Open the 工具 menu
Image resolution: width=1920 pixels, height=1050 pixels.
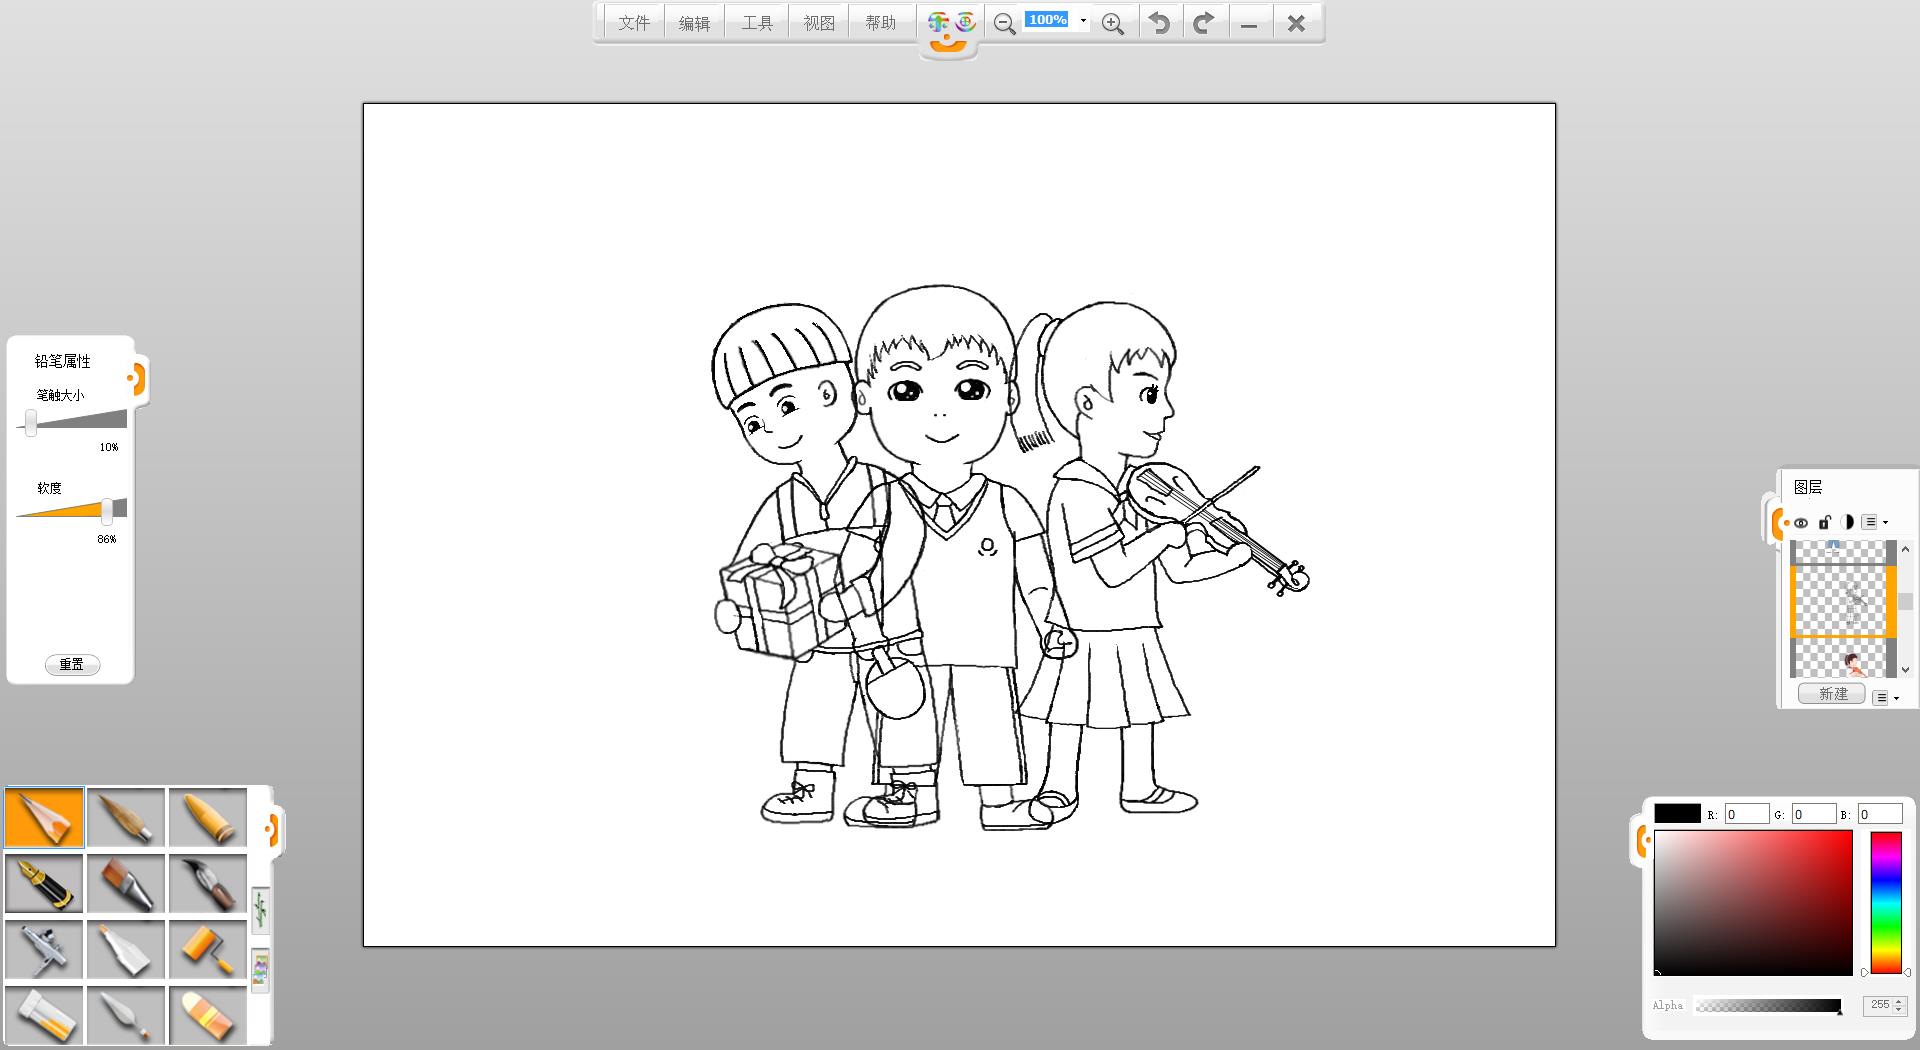click(x=757, y=23)
